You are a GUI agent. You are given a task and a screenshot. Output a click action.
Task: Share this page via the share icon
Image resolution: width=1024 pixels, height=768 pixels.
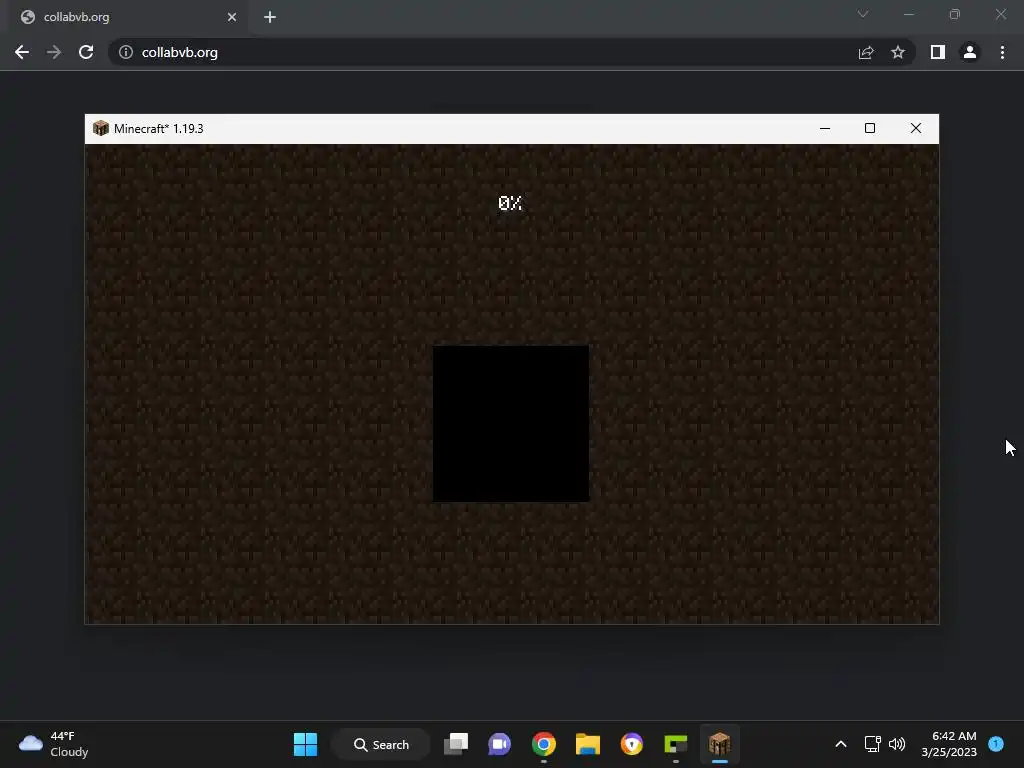[x=866, y=52]
